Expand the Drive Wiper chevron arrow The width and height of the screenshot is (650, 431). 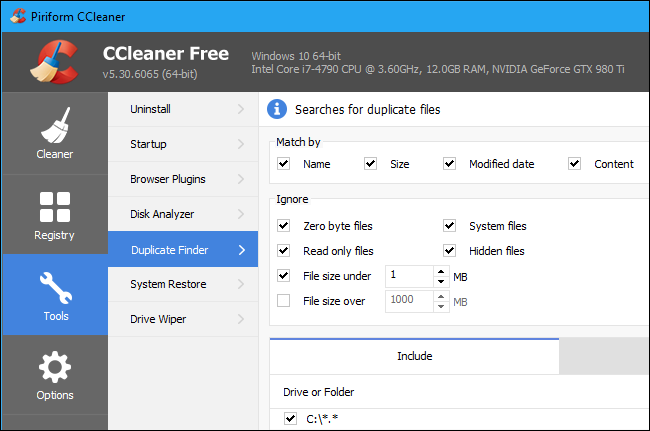coord(241,319)
